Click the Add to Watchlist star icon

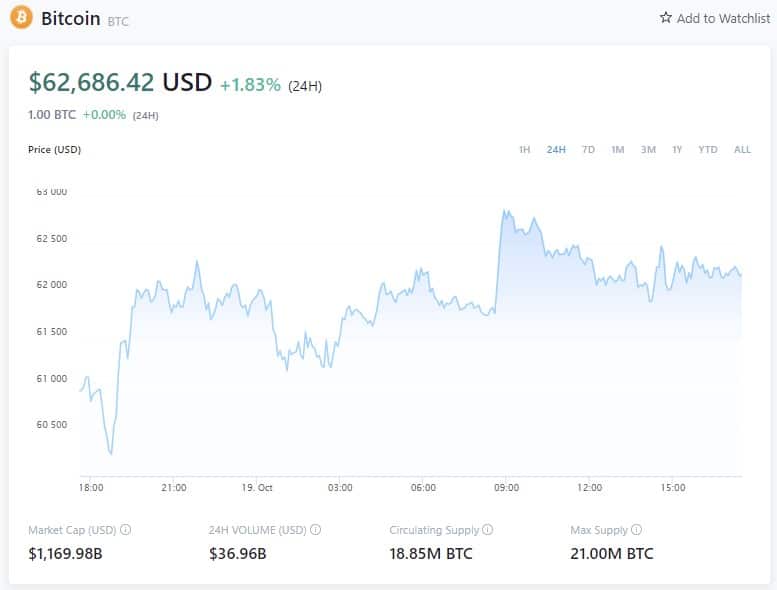(666, 18)
